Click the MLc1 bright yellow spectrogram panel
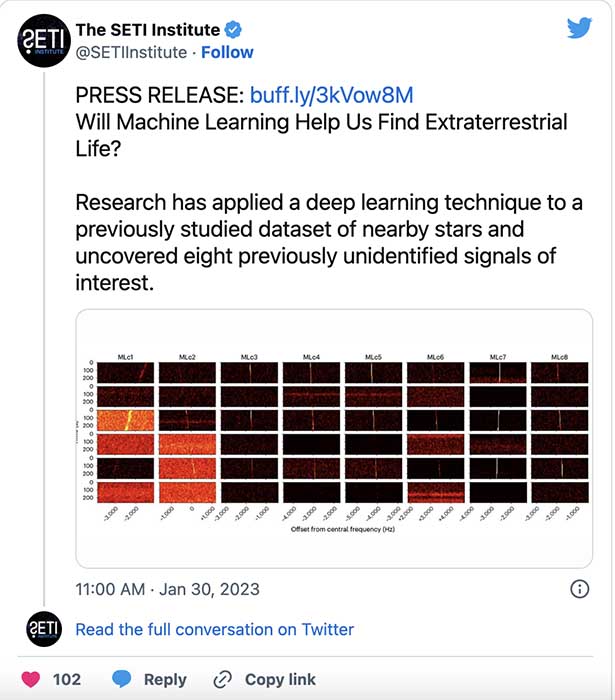 [125, 421]
